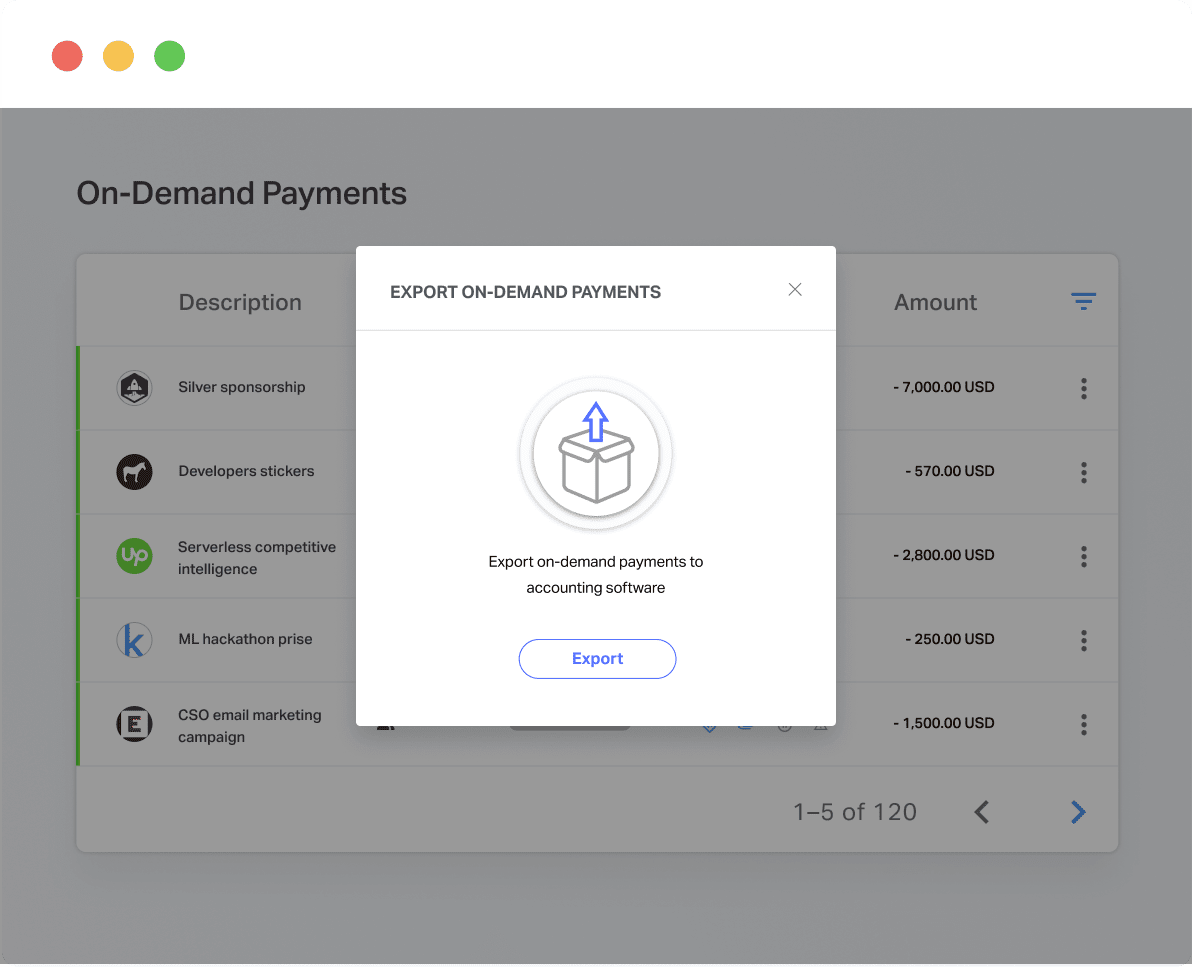Viewport: 1192px width, 967px height.
Task: Go to next page of payments
Action: (1078, 812)
